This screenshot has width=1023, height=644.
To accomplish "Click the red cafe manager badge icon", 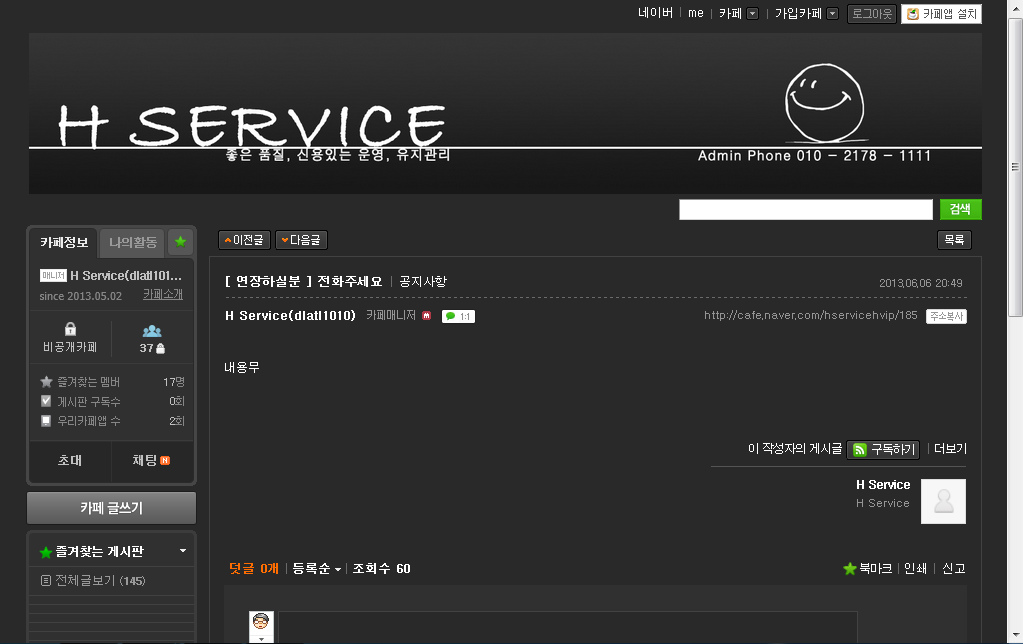I will (x=427, y=316).
